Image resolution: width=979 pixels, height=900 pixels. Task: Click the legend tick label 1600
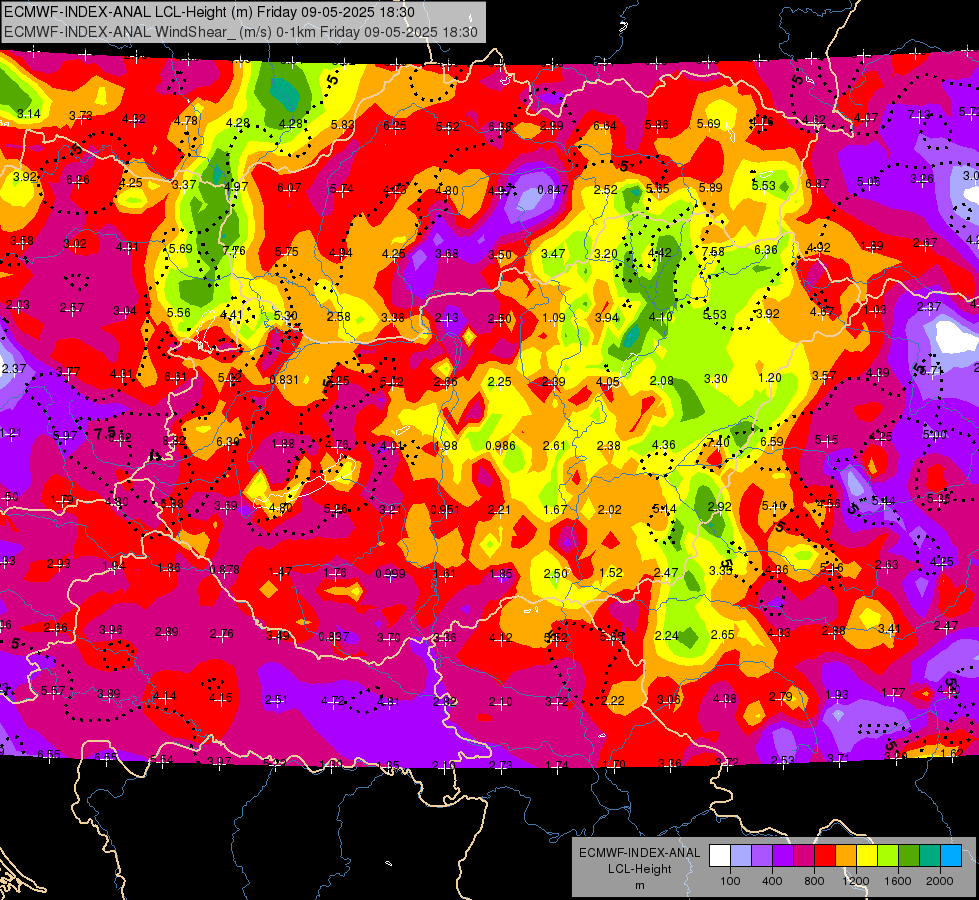(897, 881)
